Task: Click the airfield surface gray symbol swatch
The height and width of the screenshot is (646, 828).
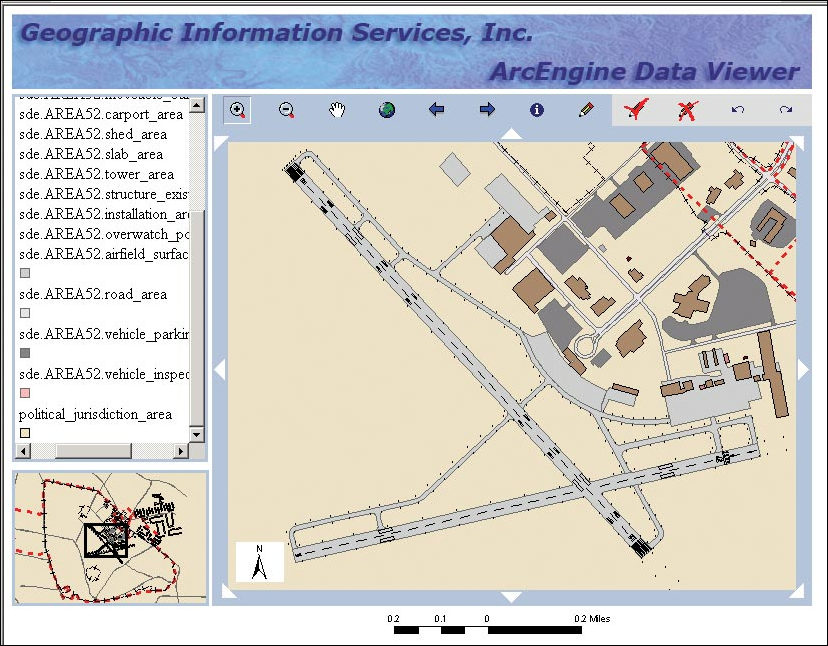Action: pyautogui.click(x=25, y=273)
